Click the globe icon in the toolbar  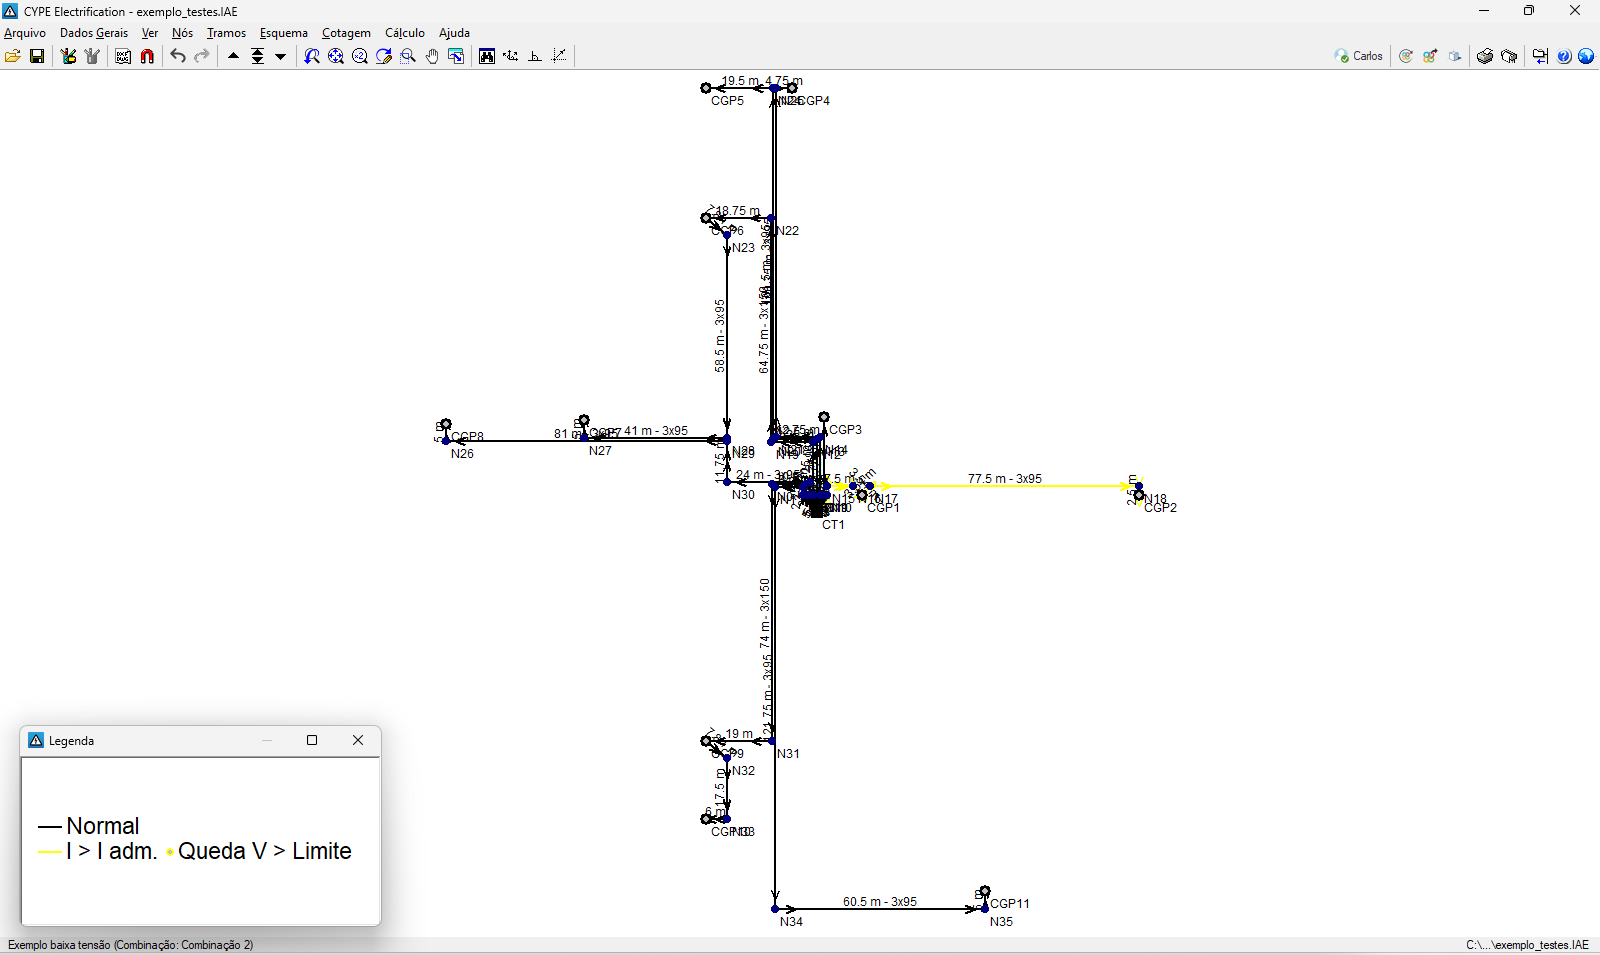tap(1586, 56)
